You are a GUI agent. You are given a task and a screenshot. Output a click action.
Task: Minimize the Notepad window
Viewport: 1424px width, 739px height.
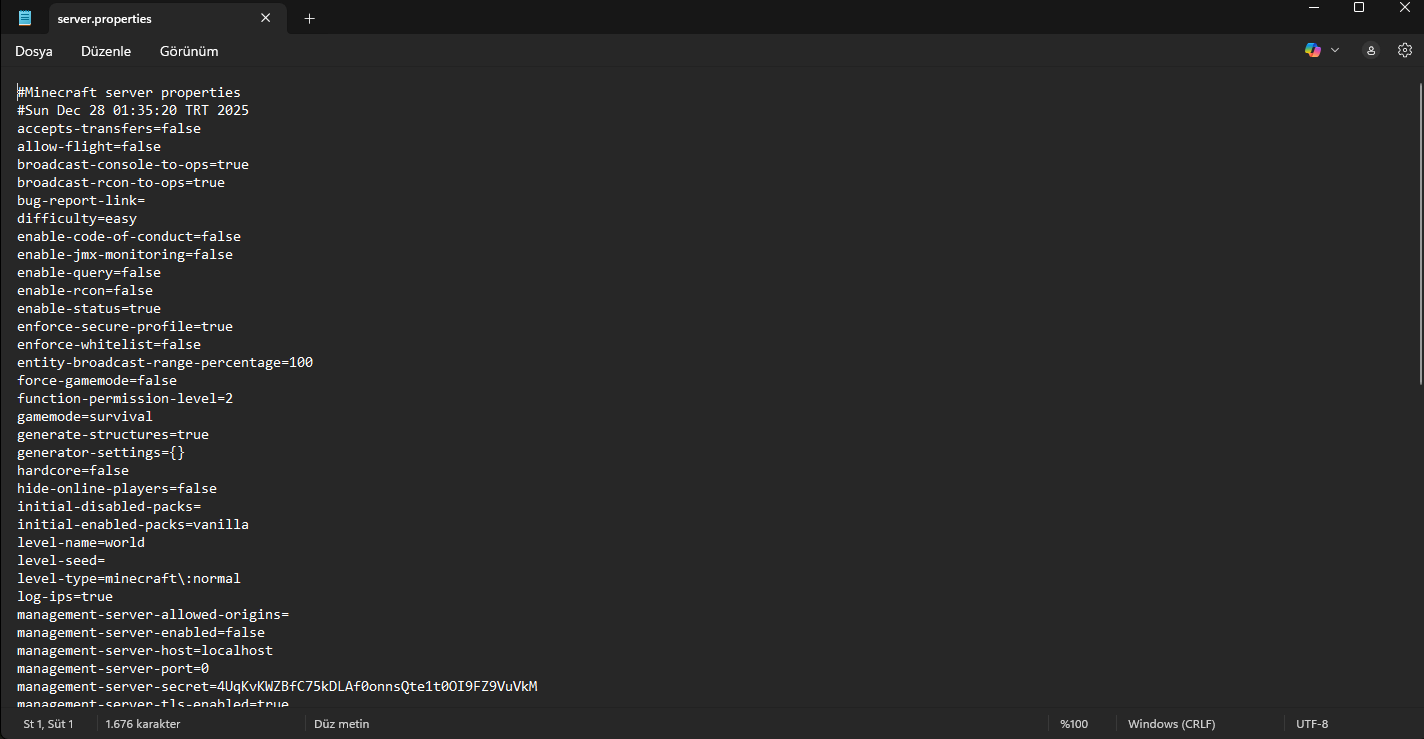(1313, 8)
